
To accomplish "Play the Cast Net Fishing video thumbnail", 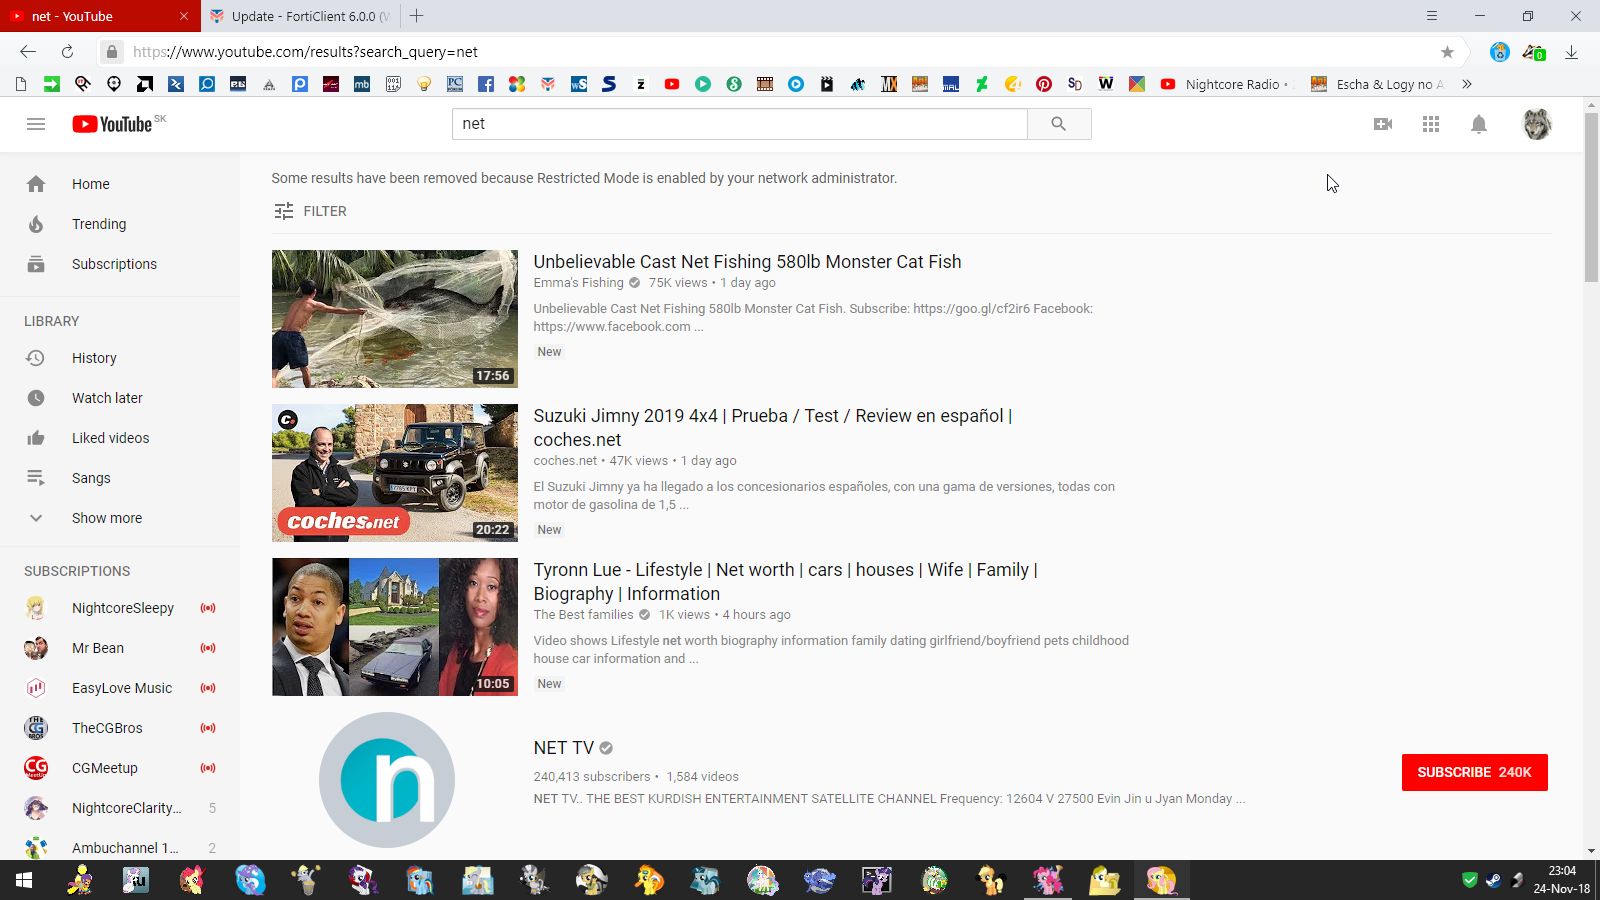I will (395, 319).
